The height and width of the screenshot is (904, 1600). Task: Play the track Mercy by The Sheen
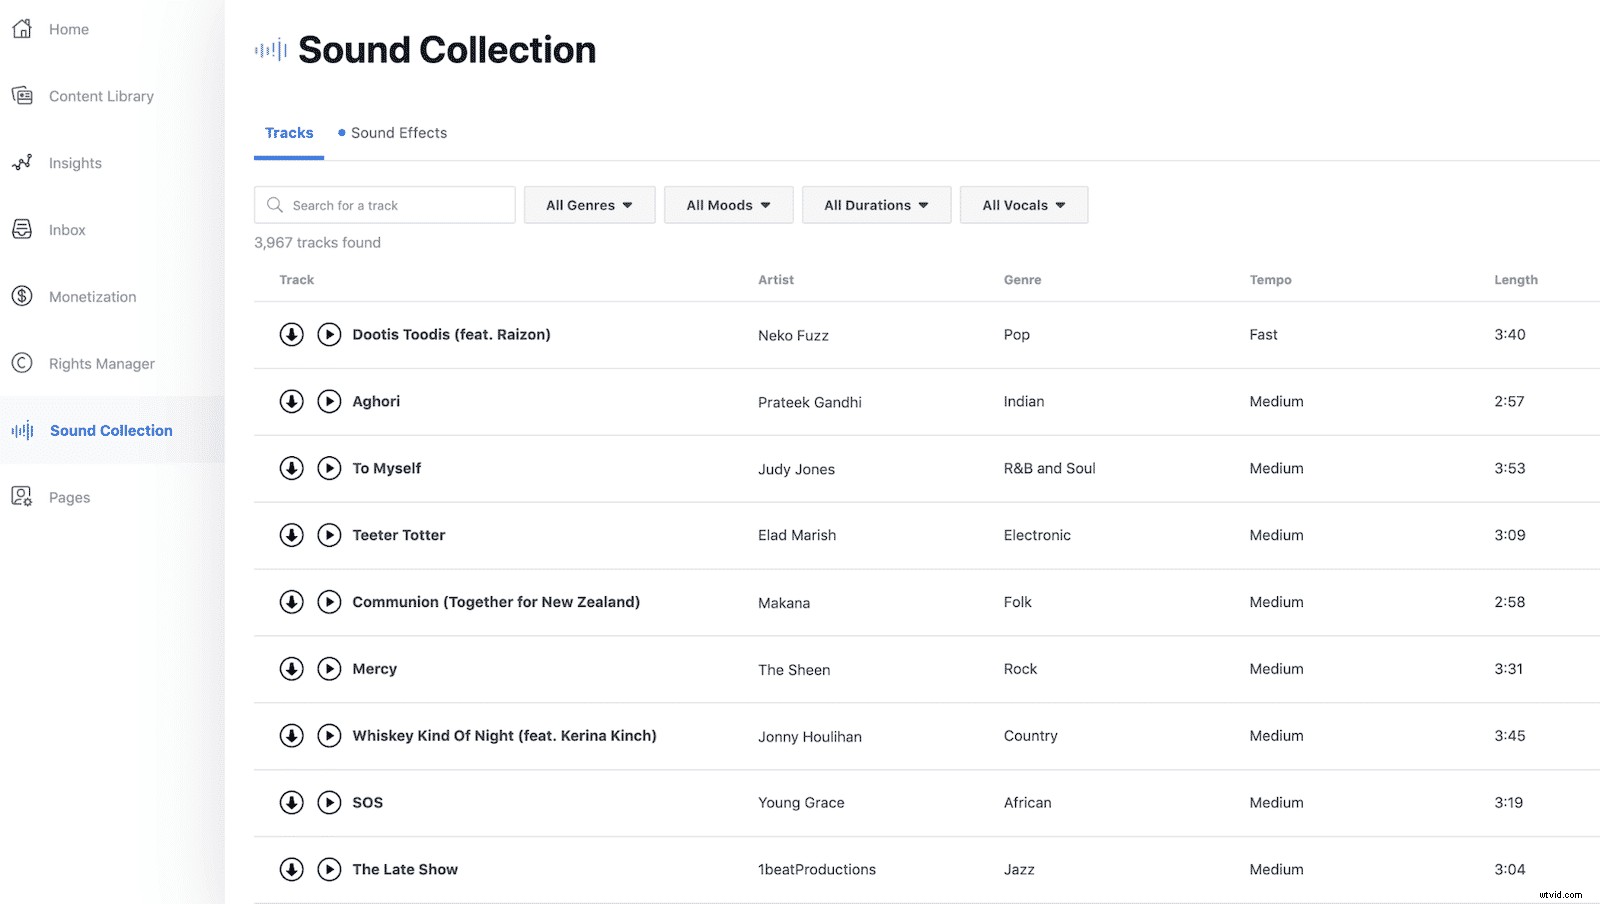[x=329, y=669]
